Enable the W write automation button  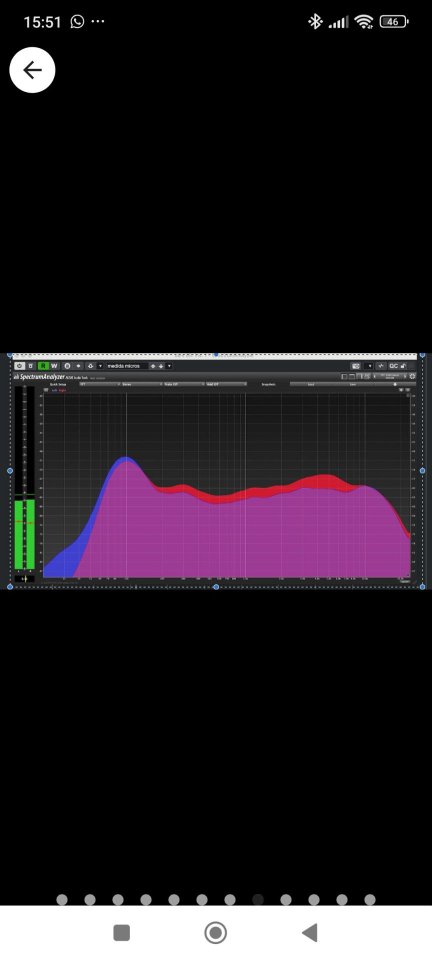54,366
